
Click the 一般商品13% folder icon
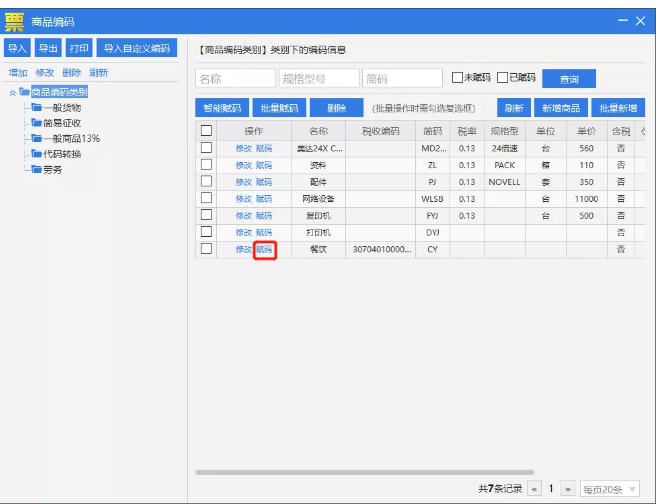coord(36,138)
